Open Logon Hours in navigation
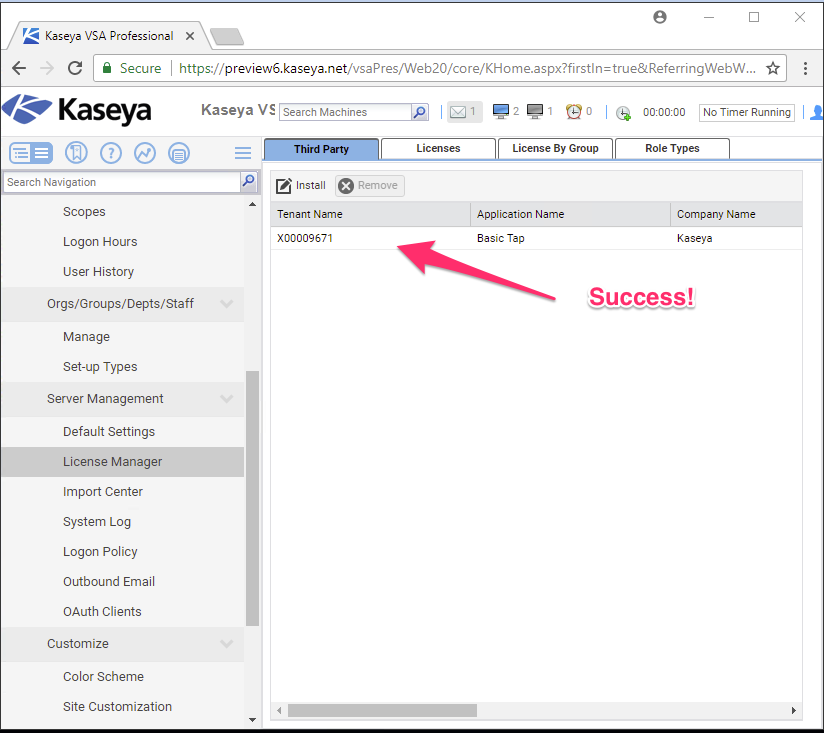 [x=100, y=242]
